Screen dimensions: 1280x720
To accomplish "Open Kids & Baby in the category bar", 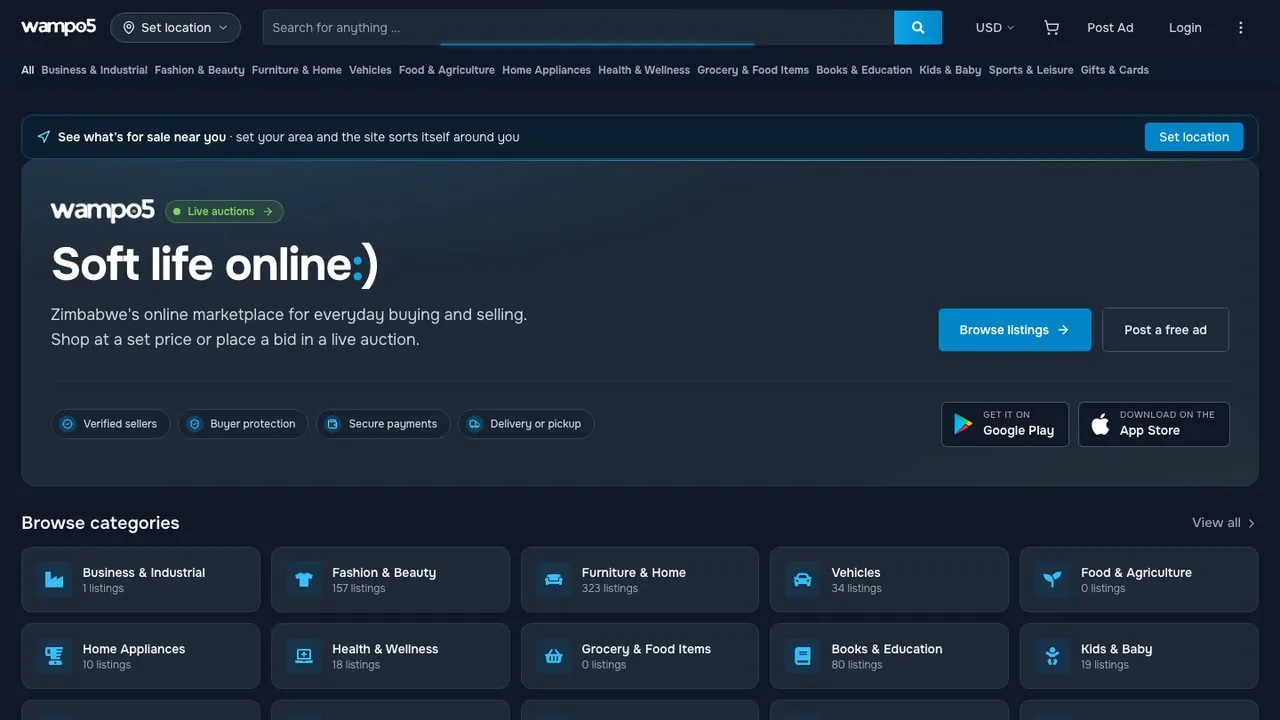I will [x=950, y=70].
